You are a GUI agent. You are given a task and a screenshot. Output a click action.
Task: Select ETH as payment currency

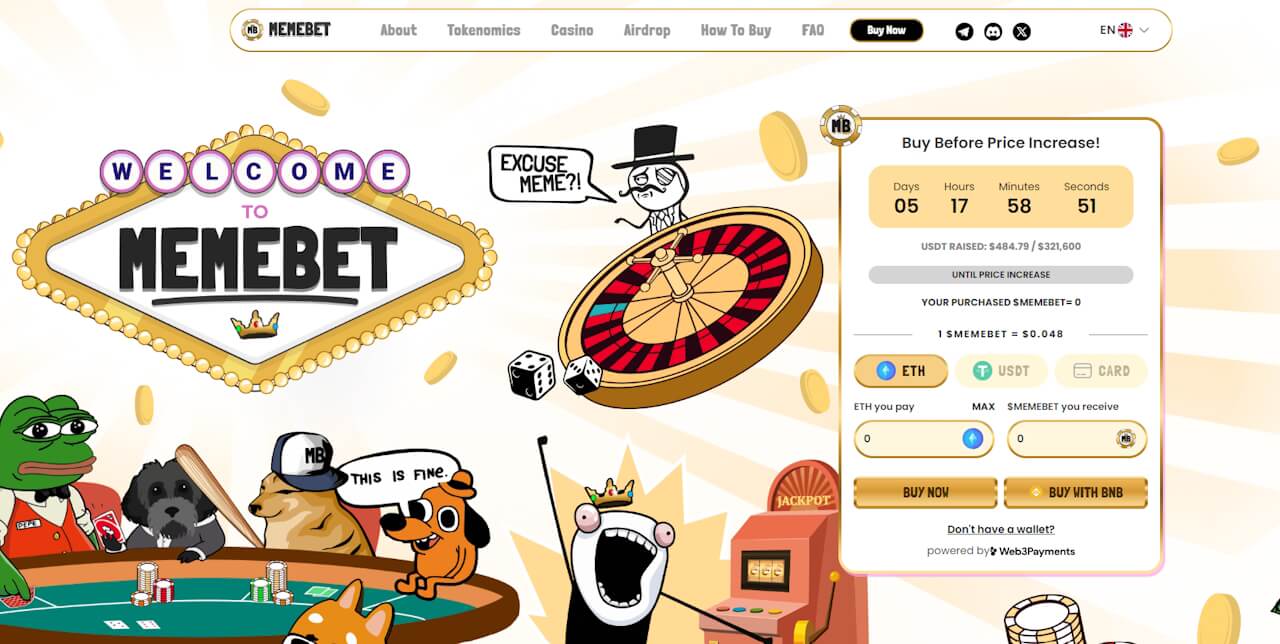click(900, 371)
